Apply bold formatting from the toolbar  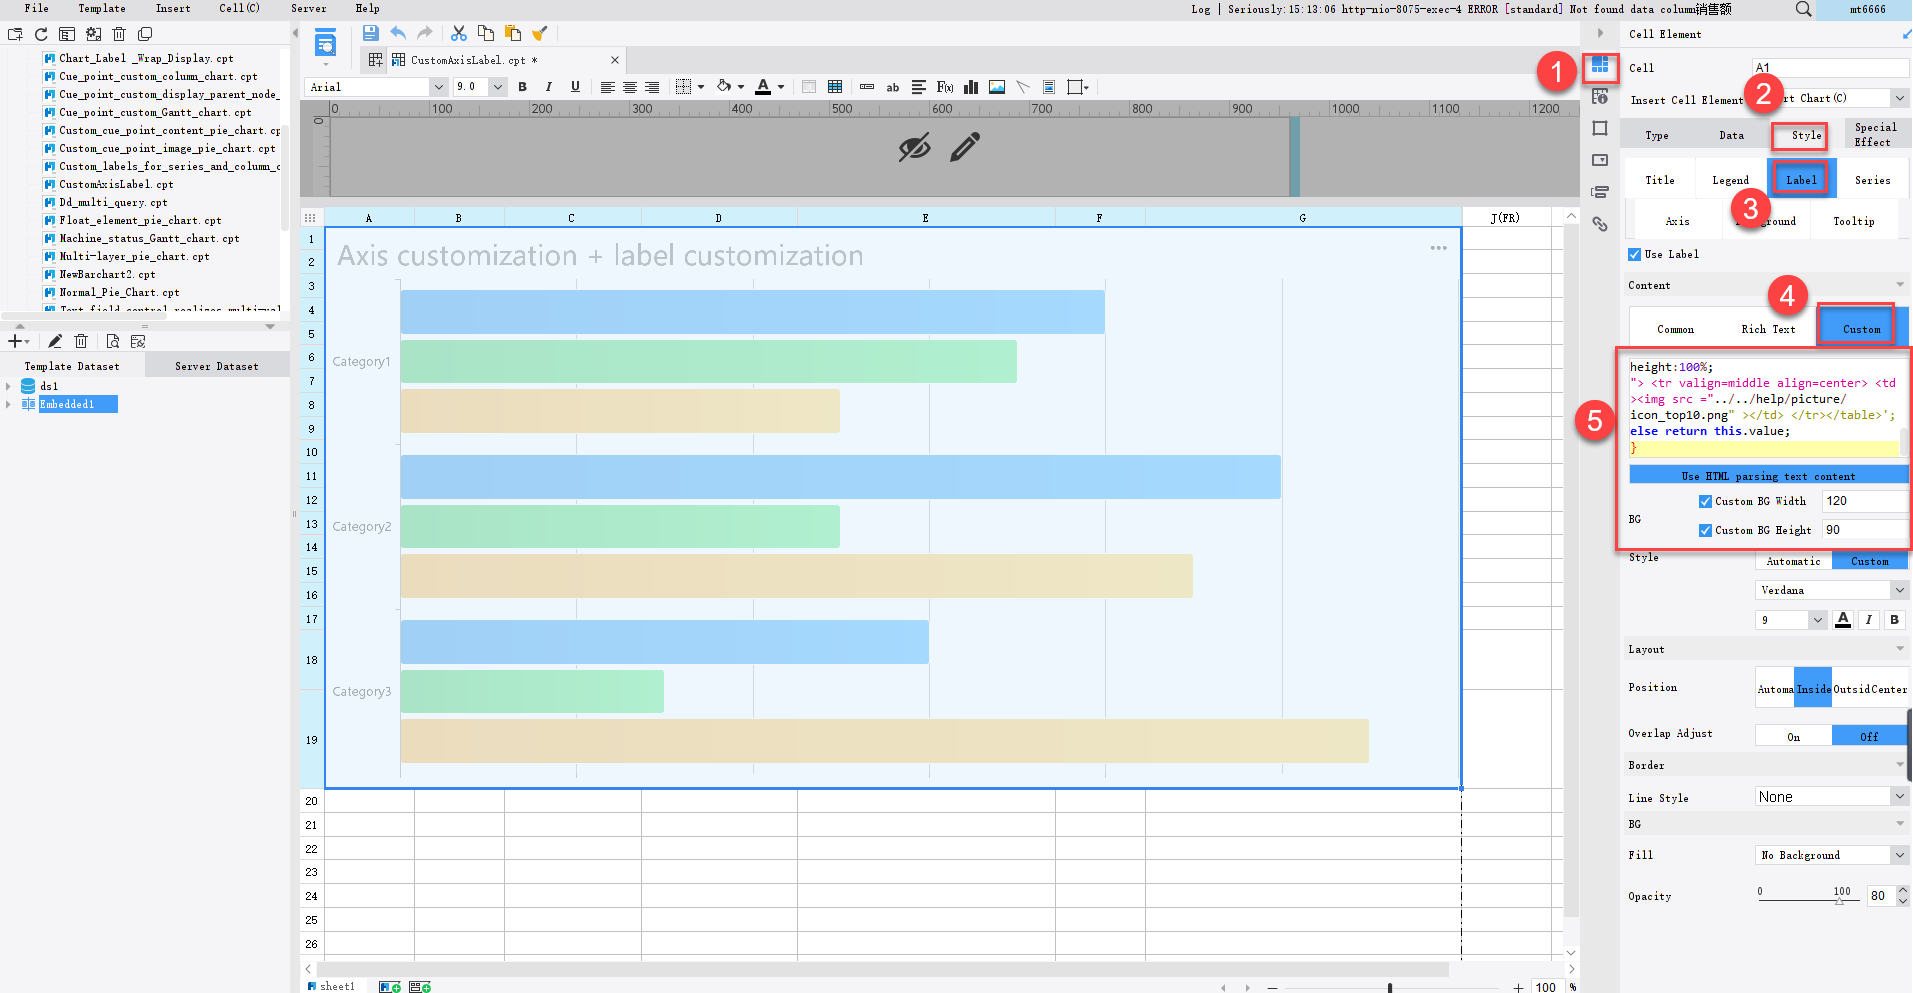click(x=522, y=87)
